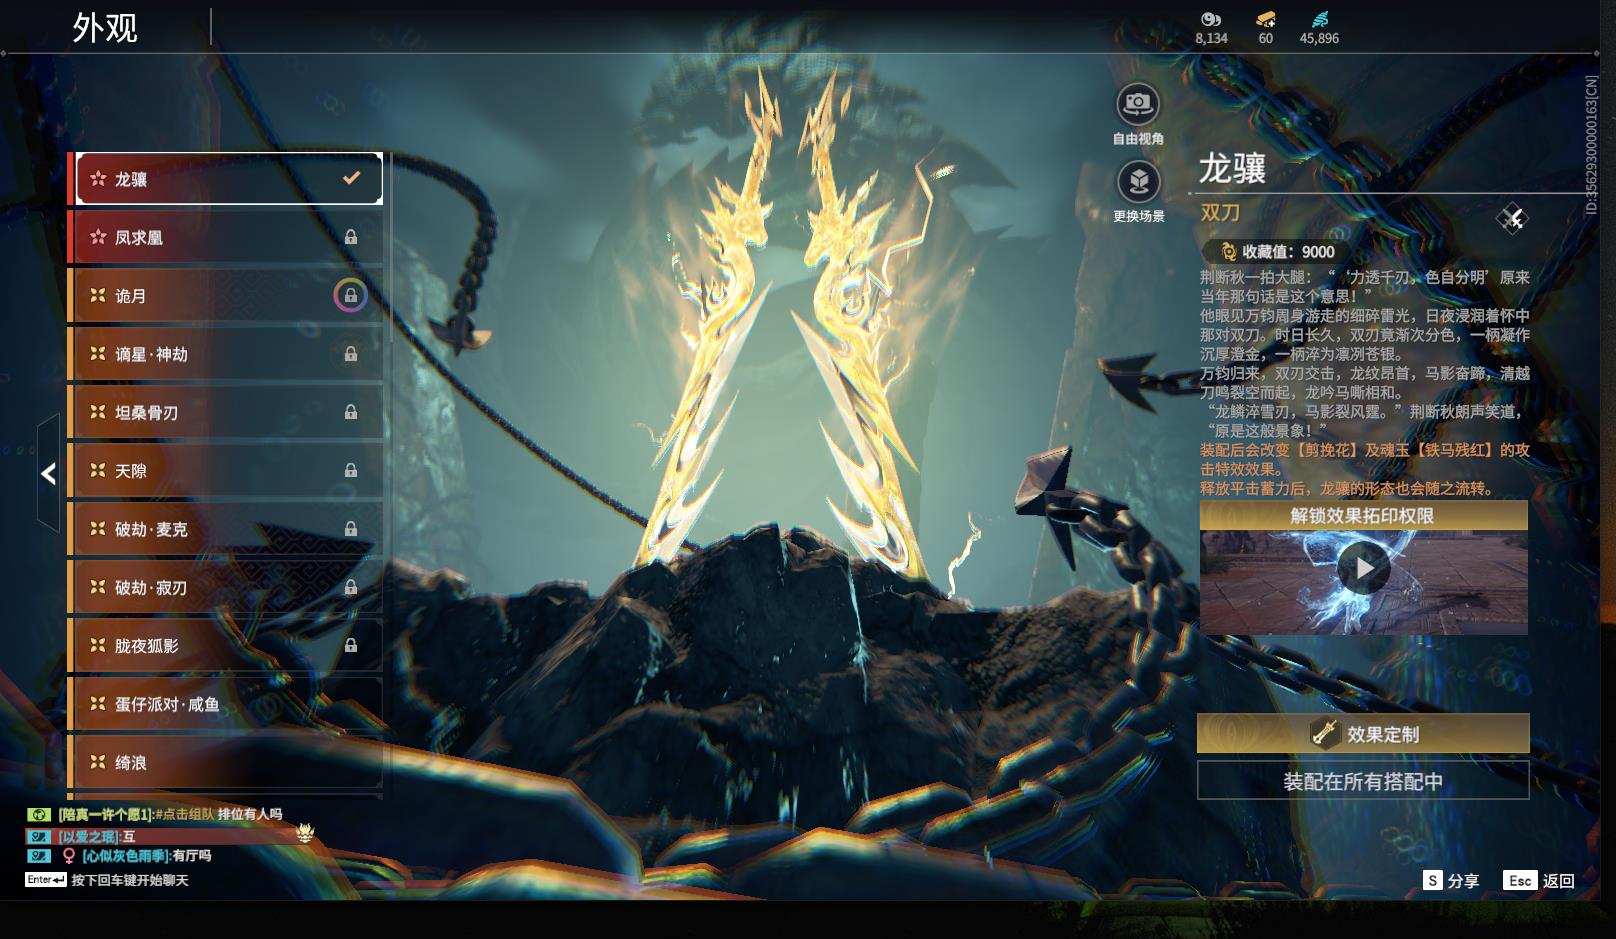Click the ringed lock icon on 诡月
Viewport: 1616px width, 939px height.
click(350, 295)
